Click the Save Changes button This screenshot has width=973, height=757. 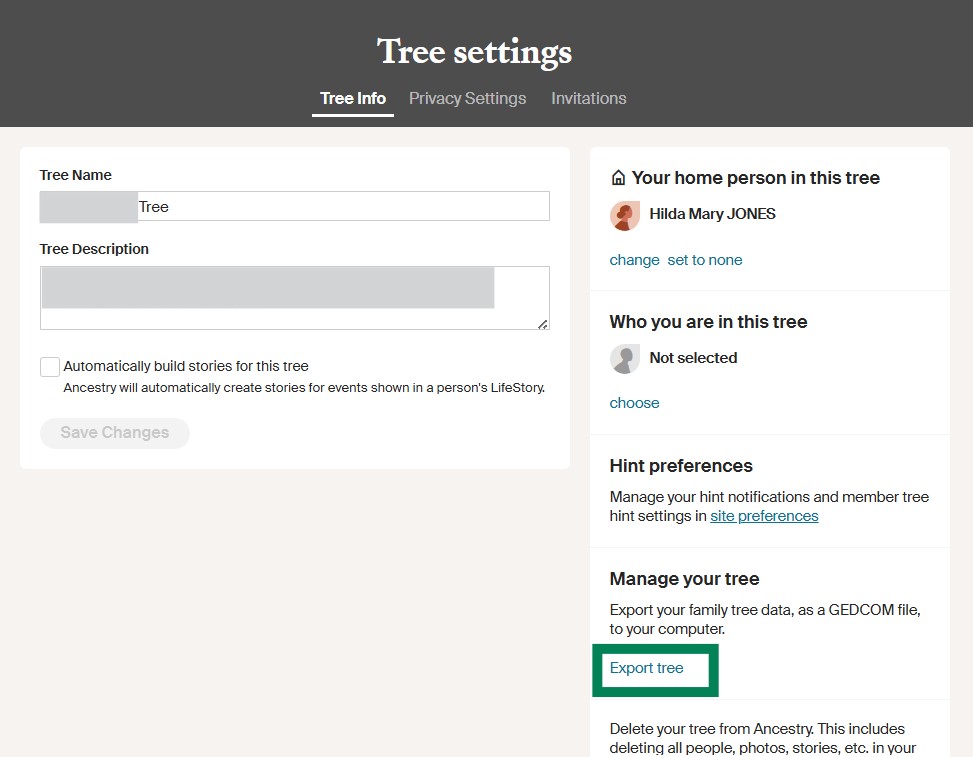tap(115, 433)
